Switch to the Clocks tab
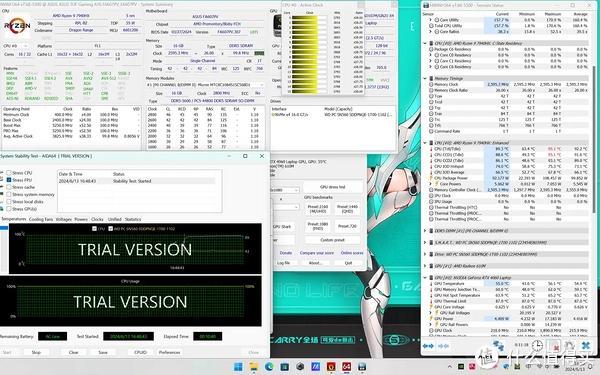Viewport: 600px width, 375px height. pos(97,219)
